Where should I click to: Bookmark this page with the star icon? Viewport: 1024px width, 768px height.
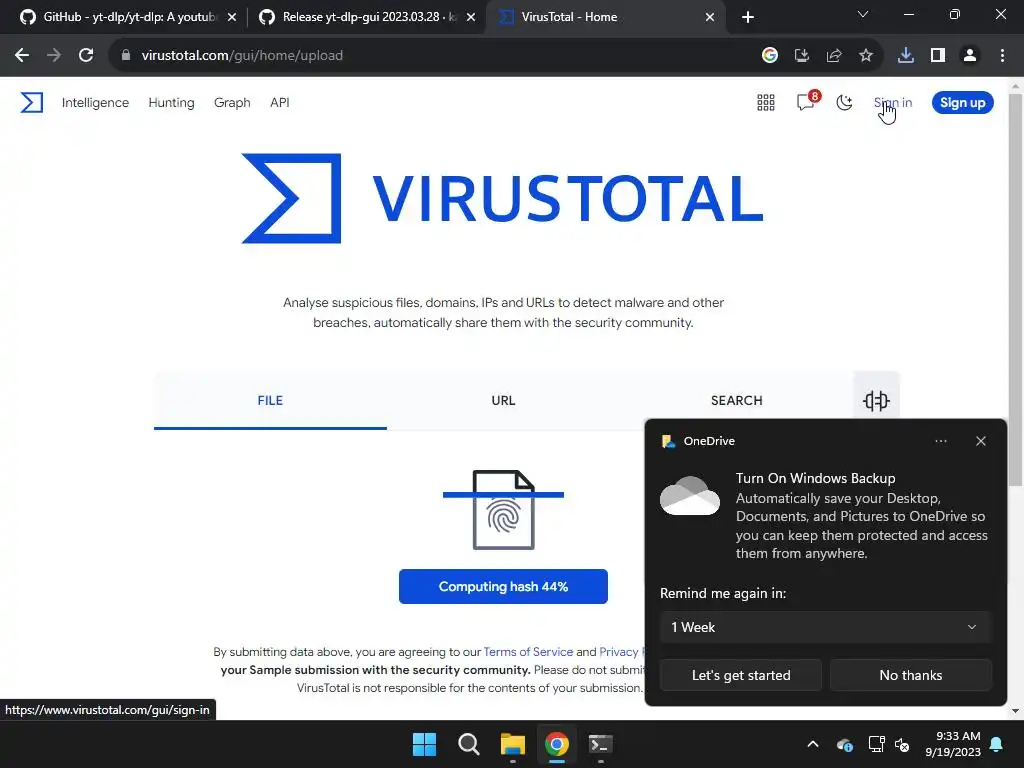[x=866, y=56]
